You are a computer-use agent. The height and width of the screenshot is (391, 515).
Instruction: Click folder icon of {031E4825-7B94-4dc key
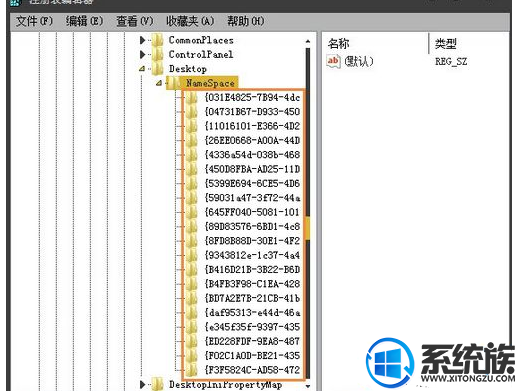[x=191, y=97]
